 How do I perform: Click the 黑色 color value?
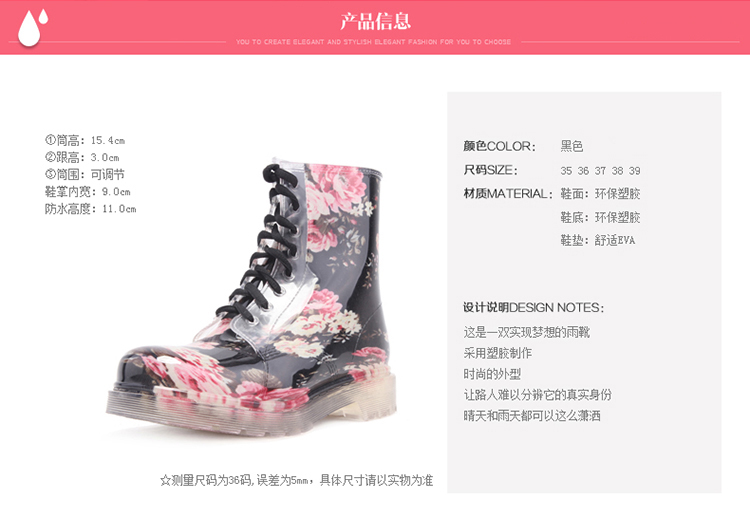tap(572, 146)
